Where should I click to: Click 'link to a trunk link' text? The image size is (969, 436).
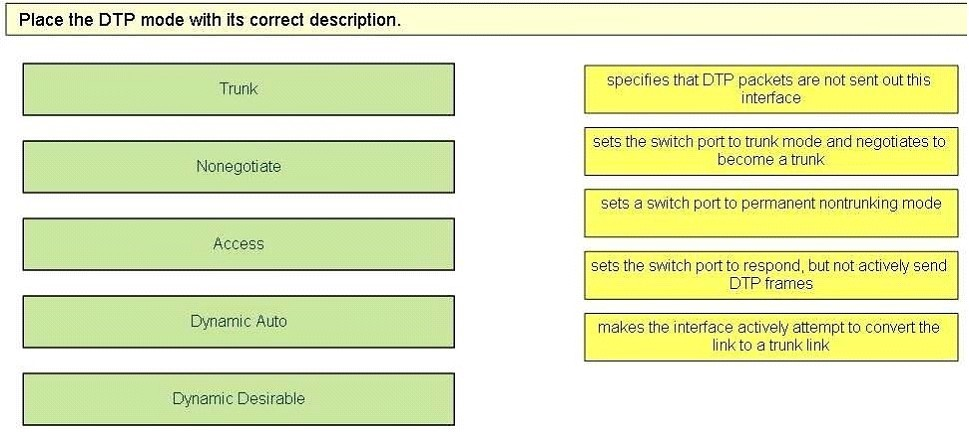point(771,346)
